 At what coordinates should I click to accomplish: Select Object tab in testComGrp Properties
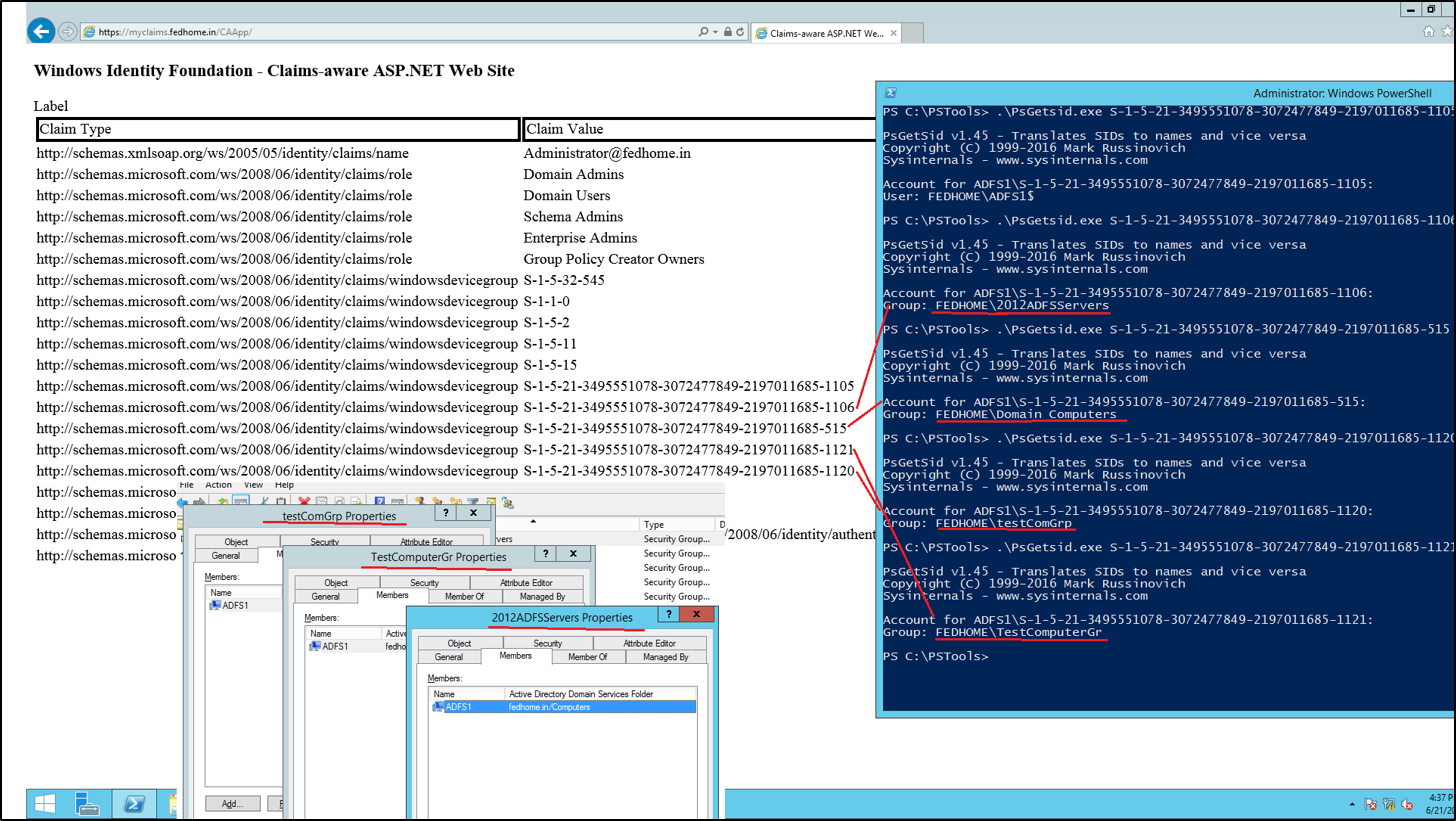(x=236, y=542)
